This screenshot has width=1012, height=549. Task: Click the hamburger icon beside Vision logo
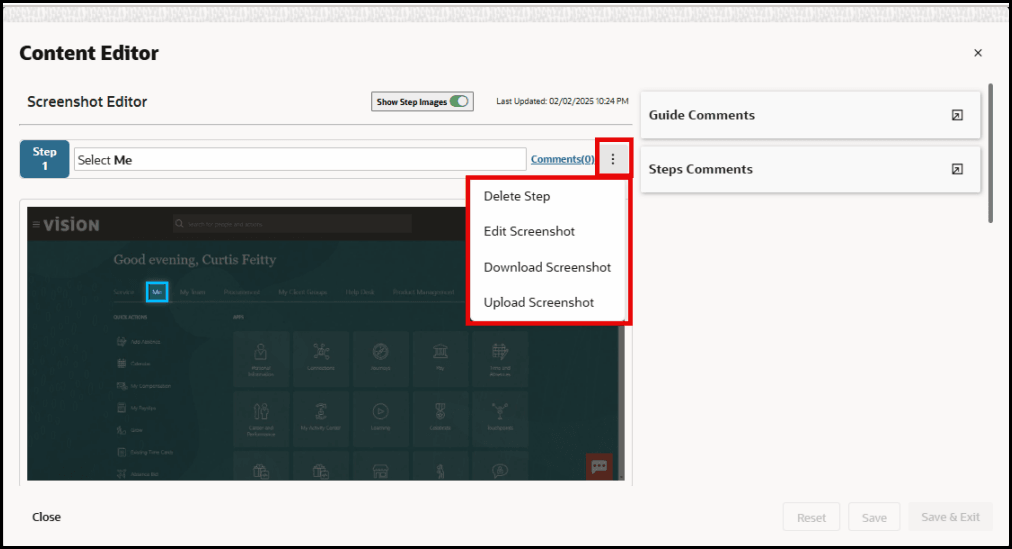[x=36, y=225]
